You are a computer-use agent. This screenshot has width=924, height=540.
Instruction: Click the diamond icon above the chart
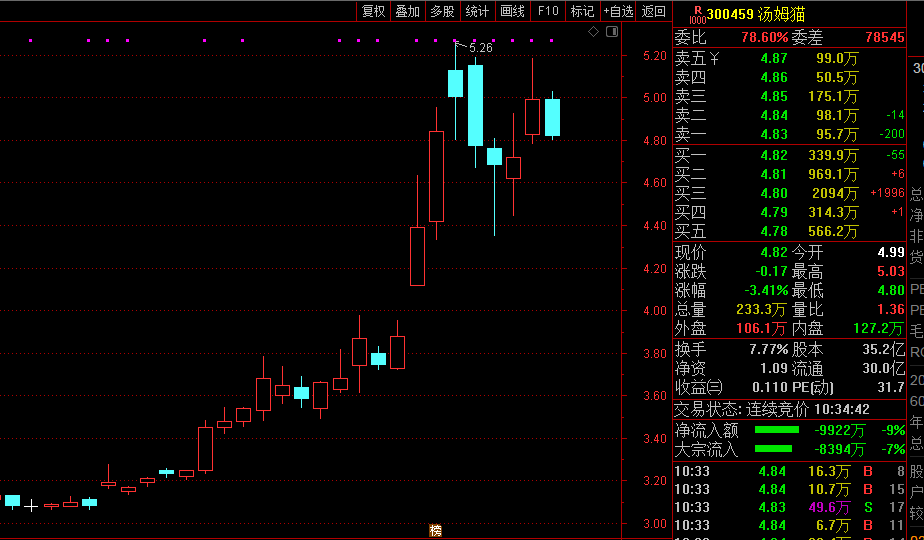pyautogui.click(x=593, y=32)
